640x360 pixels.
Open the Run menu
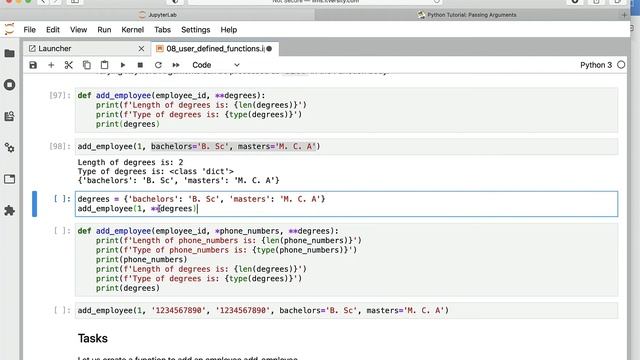point(104,30)
